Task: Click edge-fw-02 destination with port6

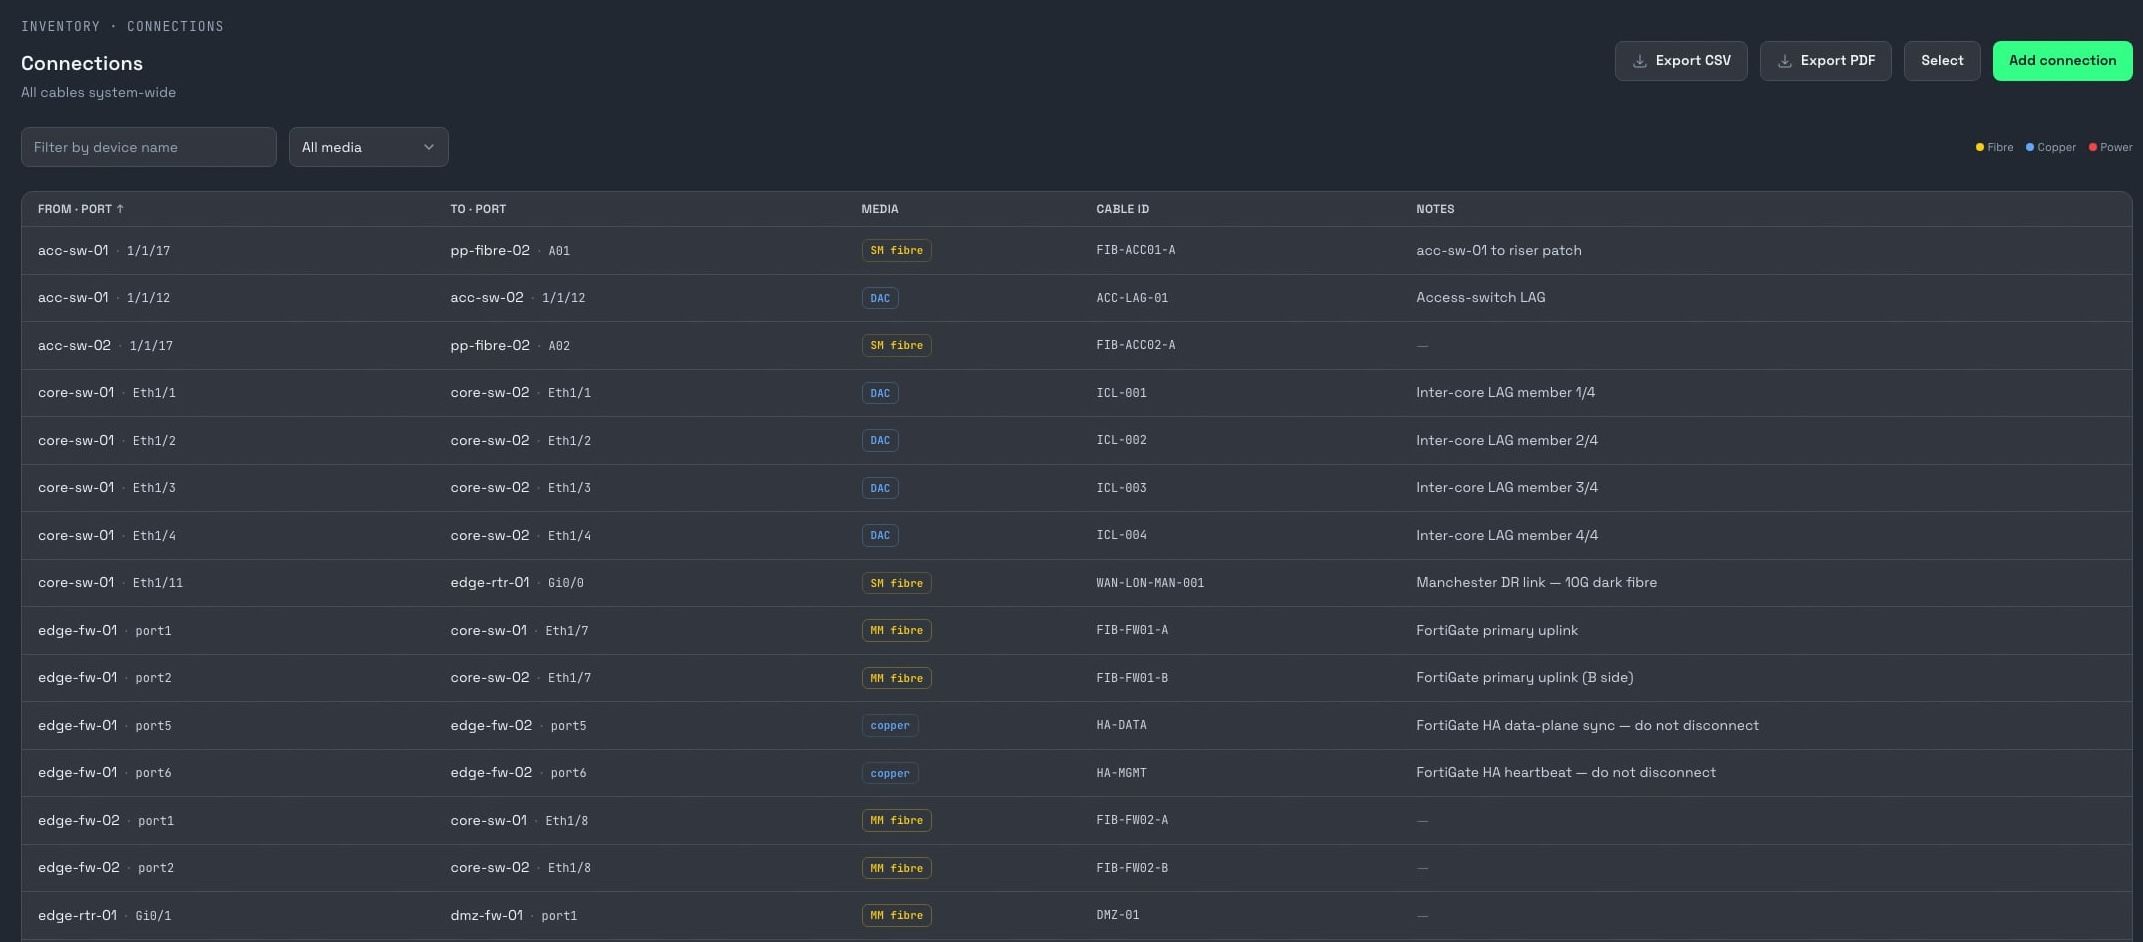Action: tap(491, 772)
